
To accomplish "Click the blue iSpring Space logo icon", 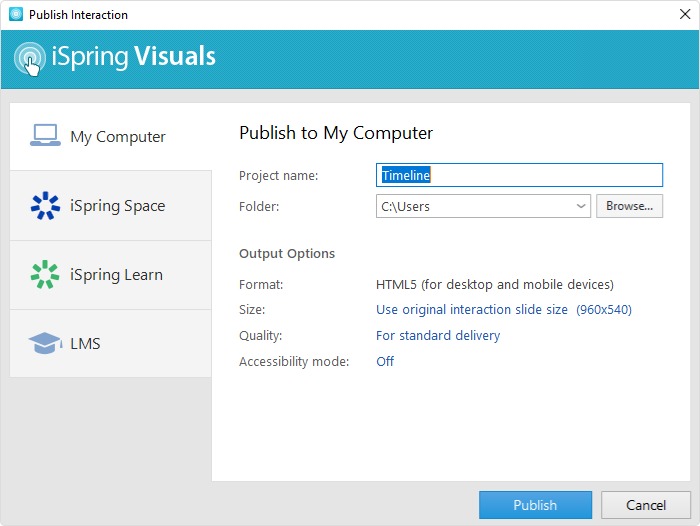I will pos(45,206).
